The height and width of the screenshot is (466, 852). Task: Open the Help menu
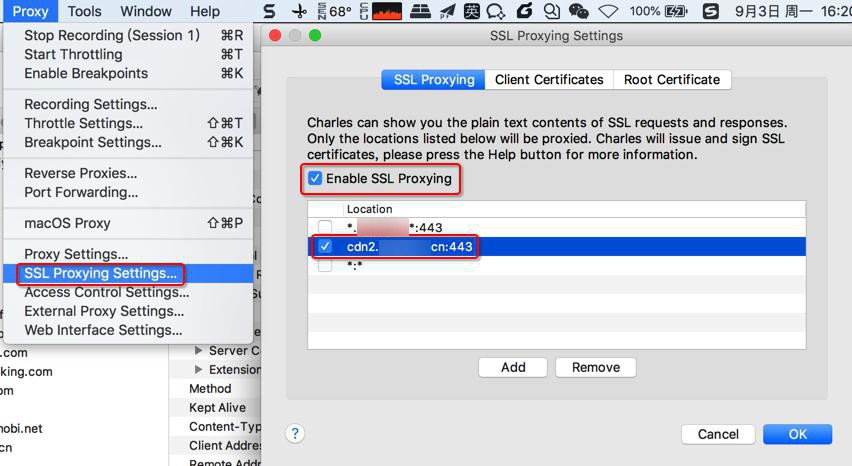204,11
